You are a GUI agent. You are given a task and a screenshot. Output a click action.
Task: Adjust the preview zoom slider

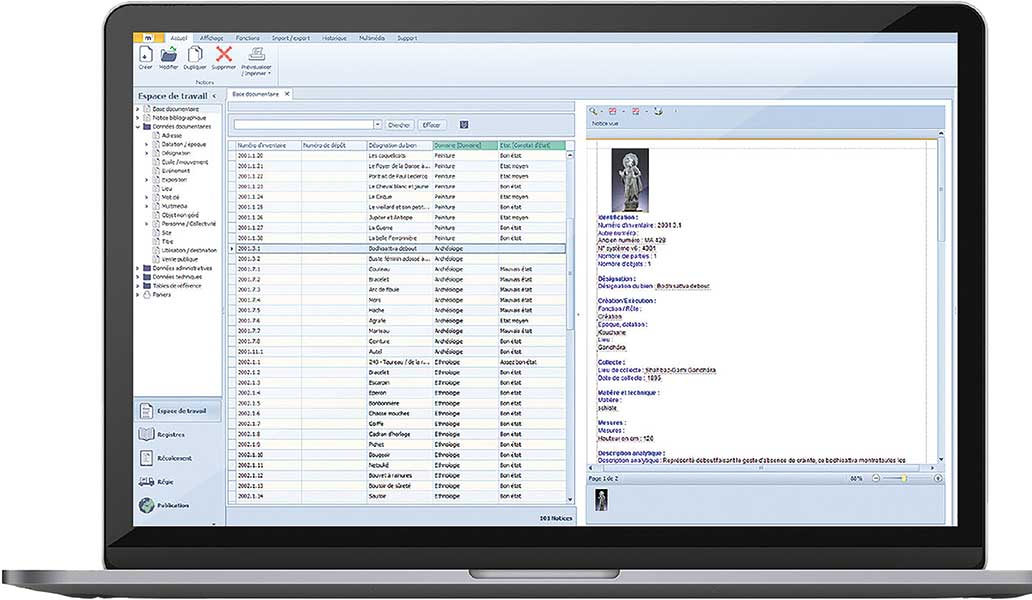pos(905,478)
